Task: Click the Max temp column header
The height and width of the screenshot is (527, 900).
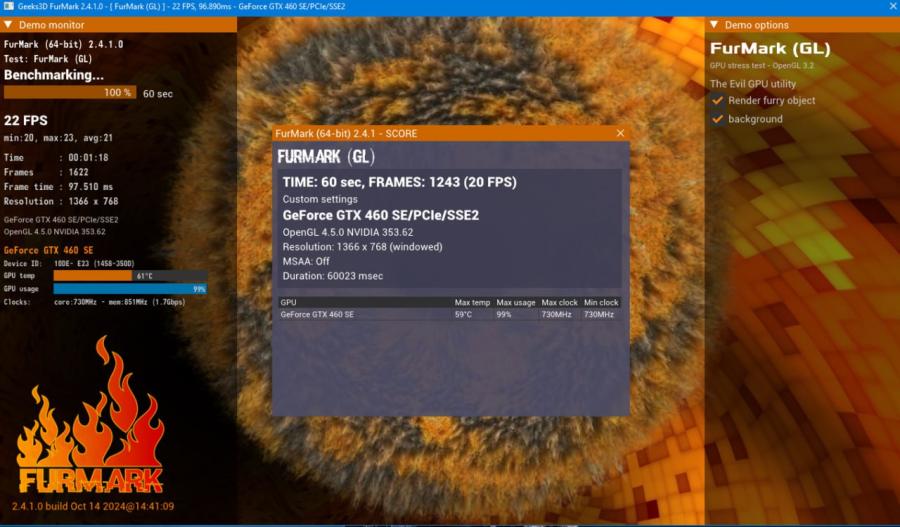Action: coord(472,303)
